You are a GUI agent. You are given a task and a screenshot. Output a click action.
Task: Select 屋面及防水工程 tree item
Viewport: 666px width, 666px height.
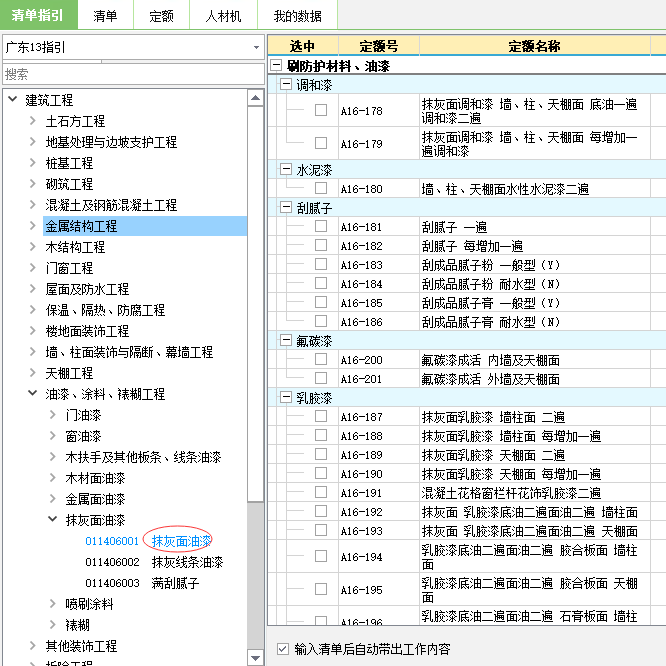pyautogui.click(x=87, y=289)
